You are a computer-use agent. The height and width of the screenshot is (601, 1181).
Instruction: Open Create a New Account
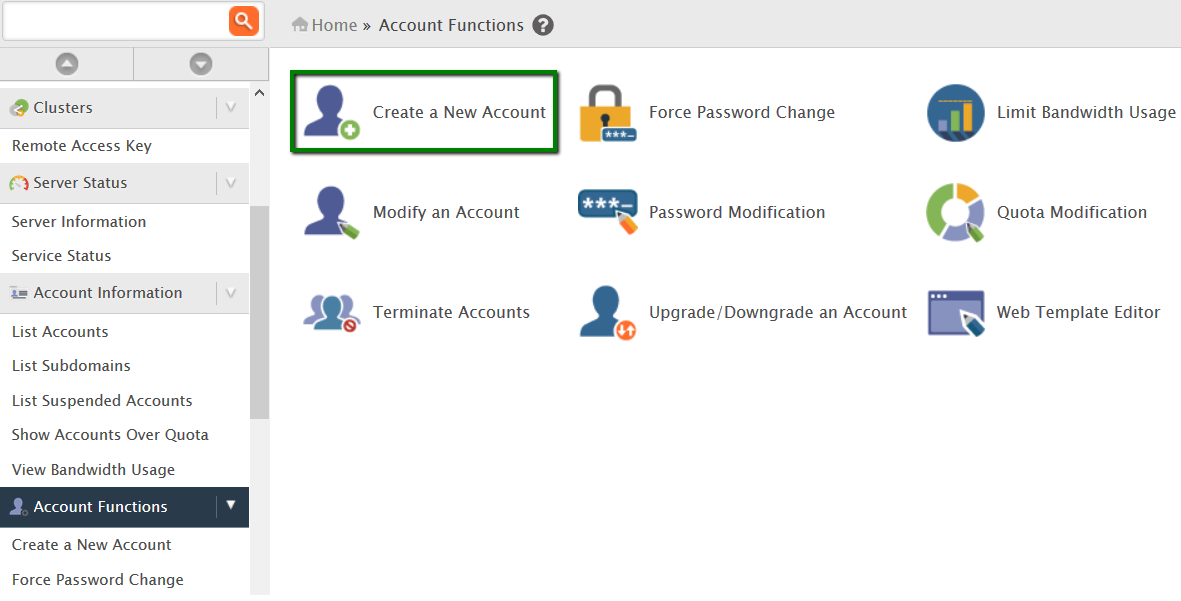[424, 112]
